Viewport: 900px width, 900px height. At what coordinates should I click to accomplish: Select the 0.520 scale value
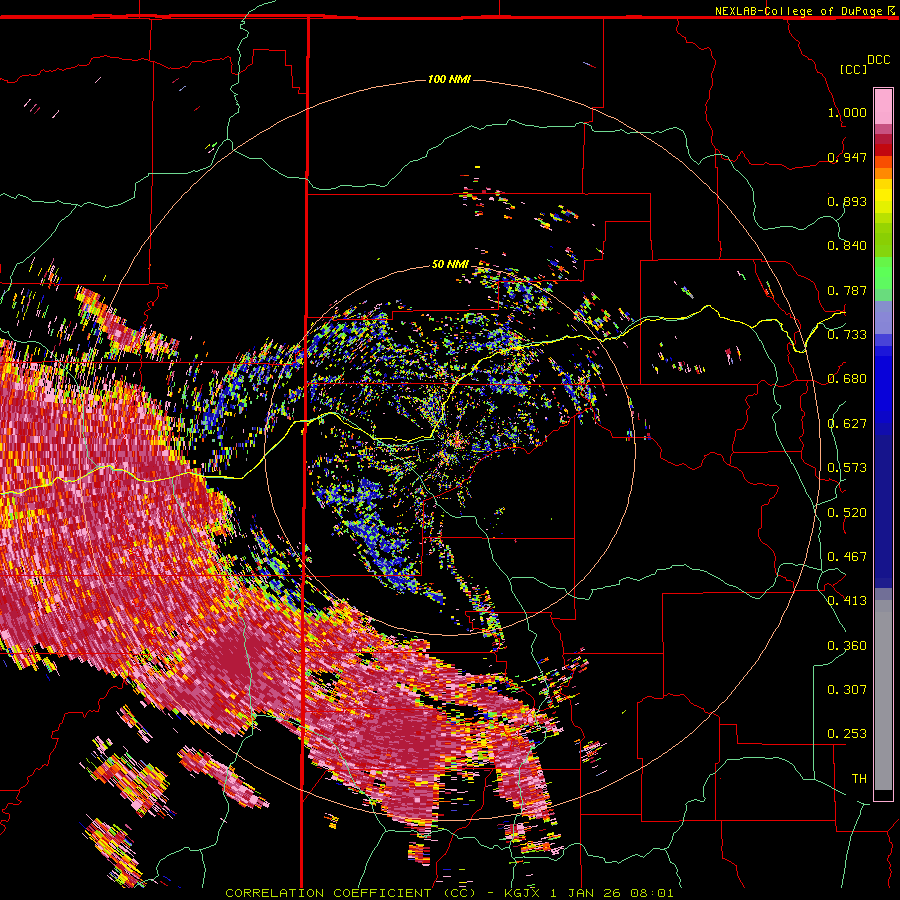point(847,513)
